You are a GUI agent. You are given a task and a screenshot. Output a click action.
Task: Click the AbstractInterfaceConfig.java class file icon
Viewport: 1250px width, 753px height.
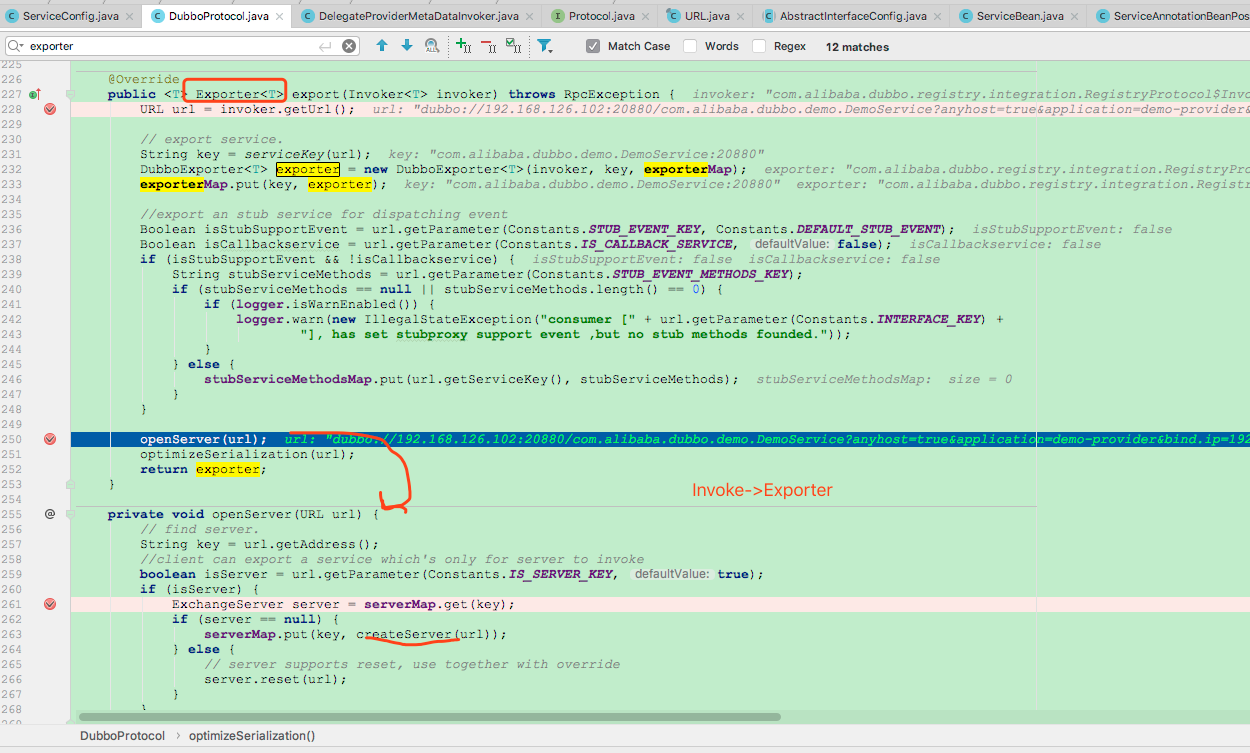coord(768,16)
